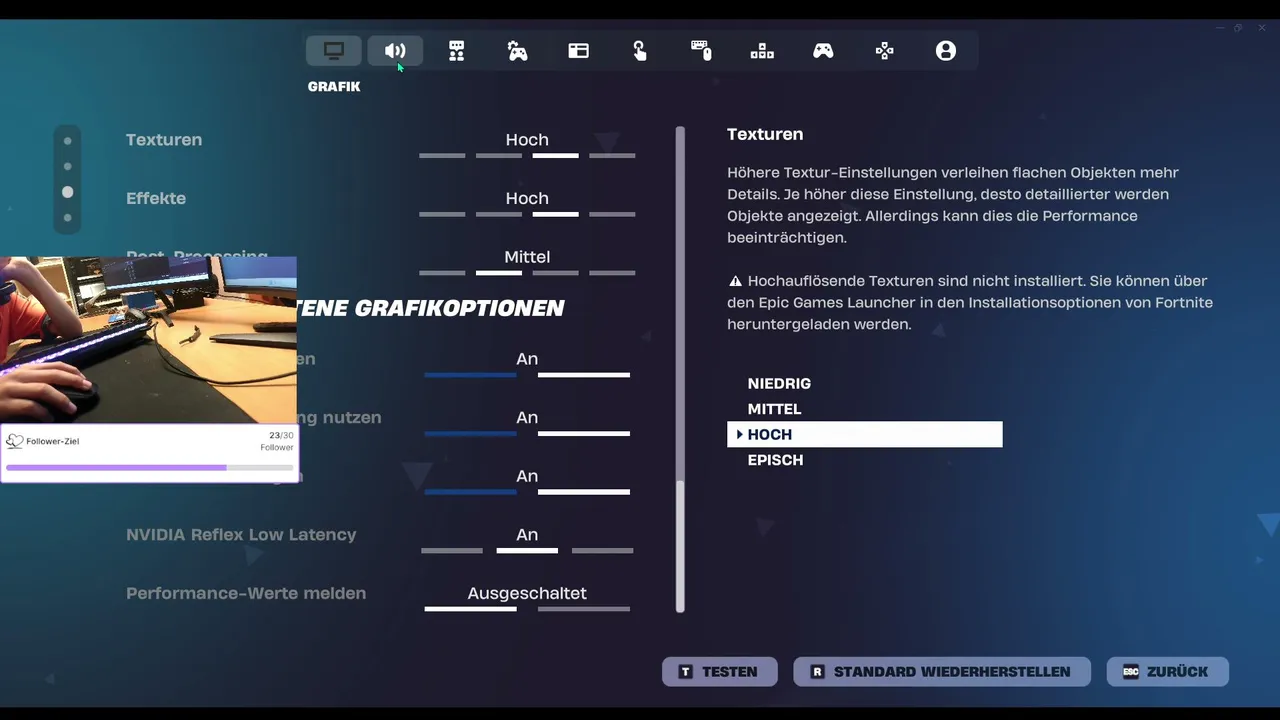Open the Grafik monitor icon tab
This screenshot has height=720, width=1280.
tap(334, 51)
